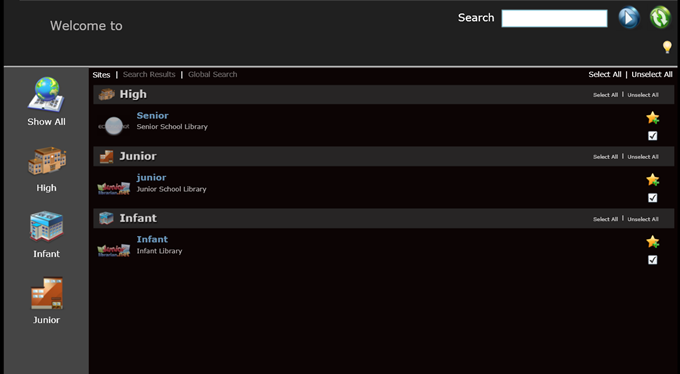Toggle the Infant Library checkbox

coord(652,260)
